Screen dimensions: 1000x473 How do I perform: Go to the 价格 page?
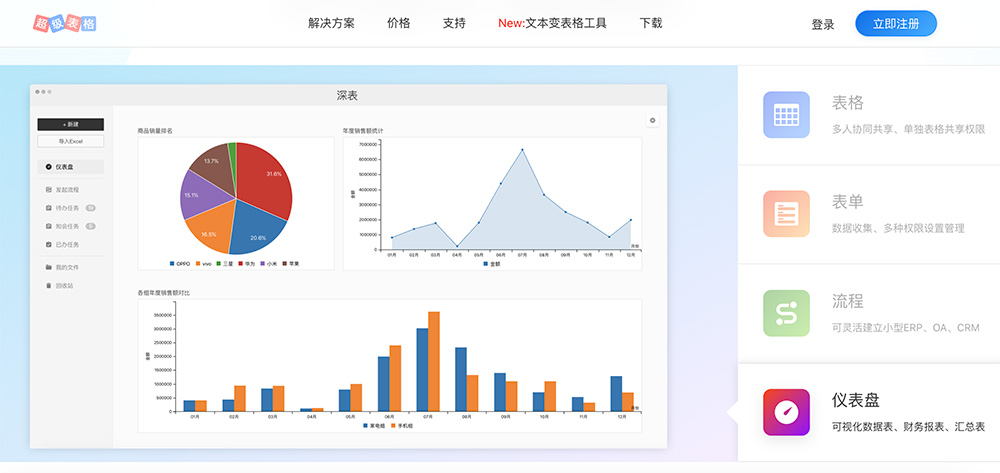click(x=399, y=24)
